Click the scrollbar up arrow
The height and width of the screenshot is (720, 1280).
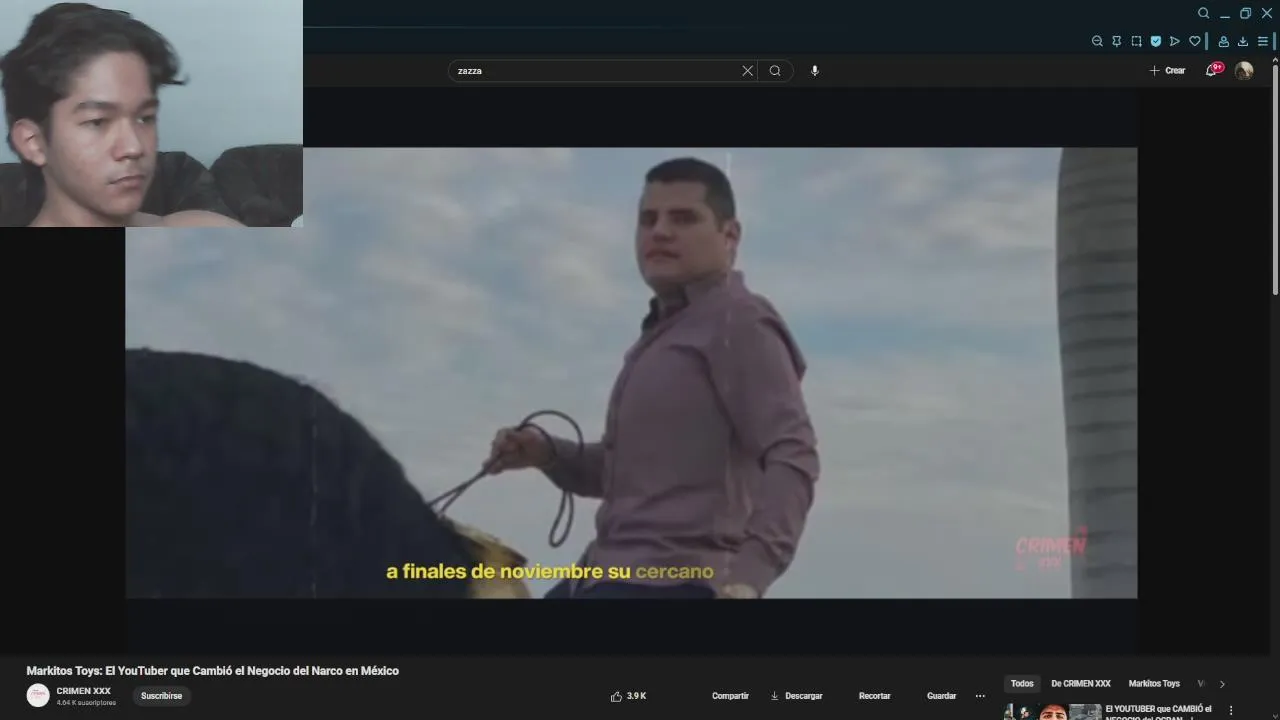(1275, 59)
